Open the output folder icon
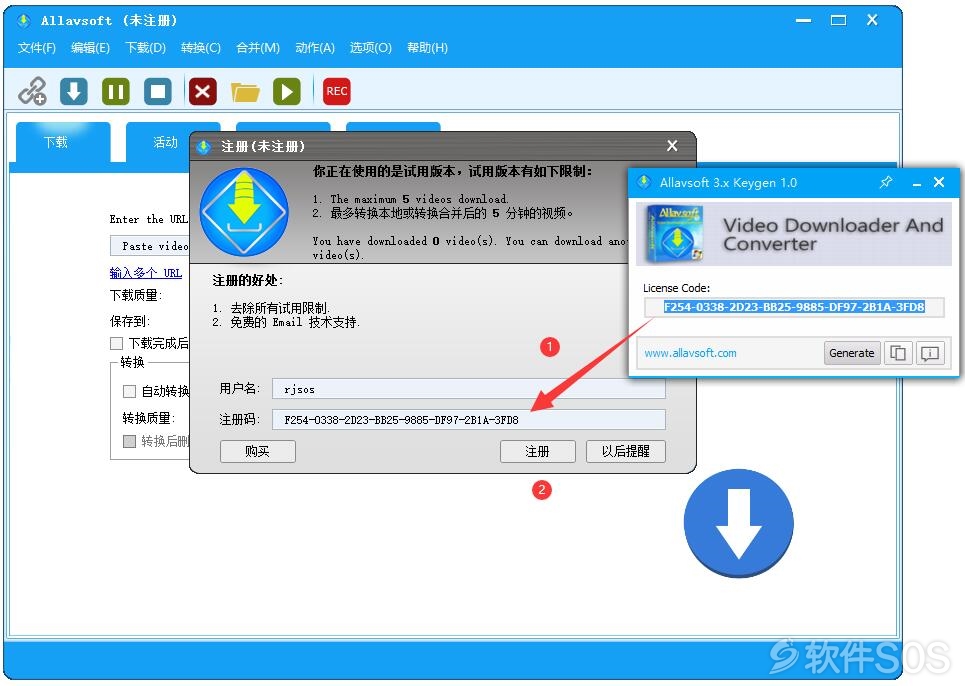This screenshot has height=686, width=965. [x=245, y=92]
